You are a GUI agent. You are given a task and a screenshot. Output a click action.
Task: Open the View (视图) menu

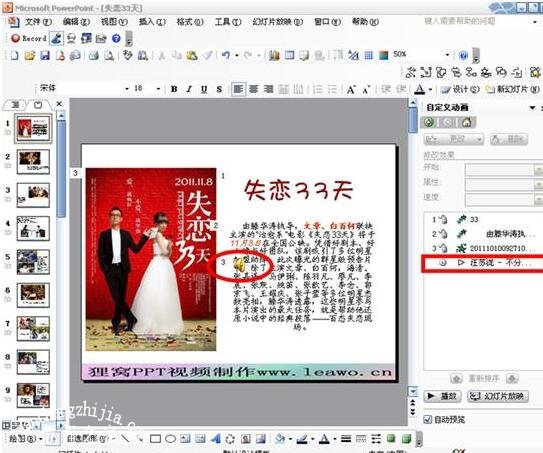coord(114,22)
